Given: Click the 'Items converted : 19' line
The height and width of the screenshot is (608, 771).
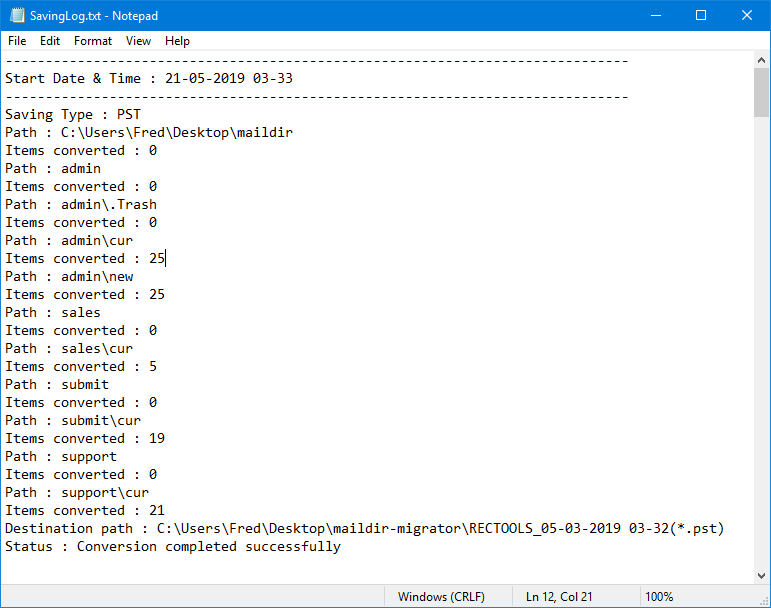Looking at the screenshot, I should pyautogui.click(x=85, y=438).
